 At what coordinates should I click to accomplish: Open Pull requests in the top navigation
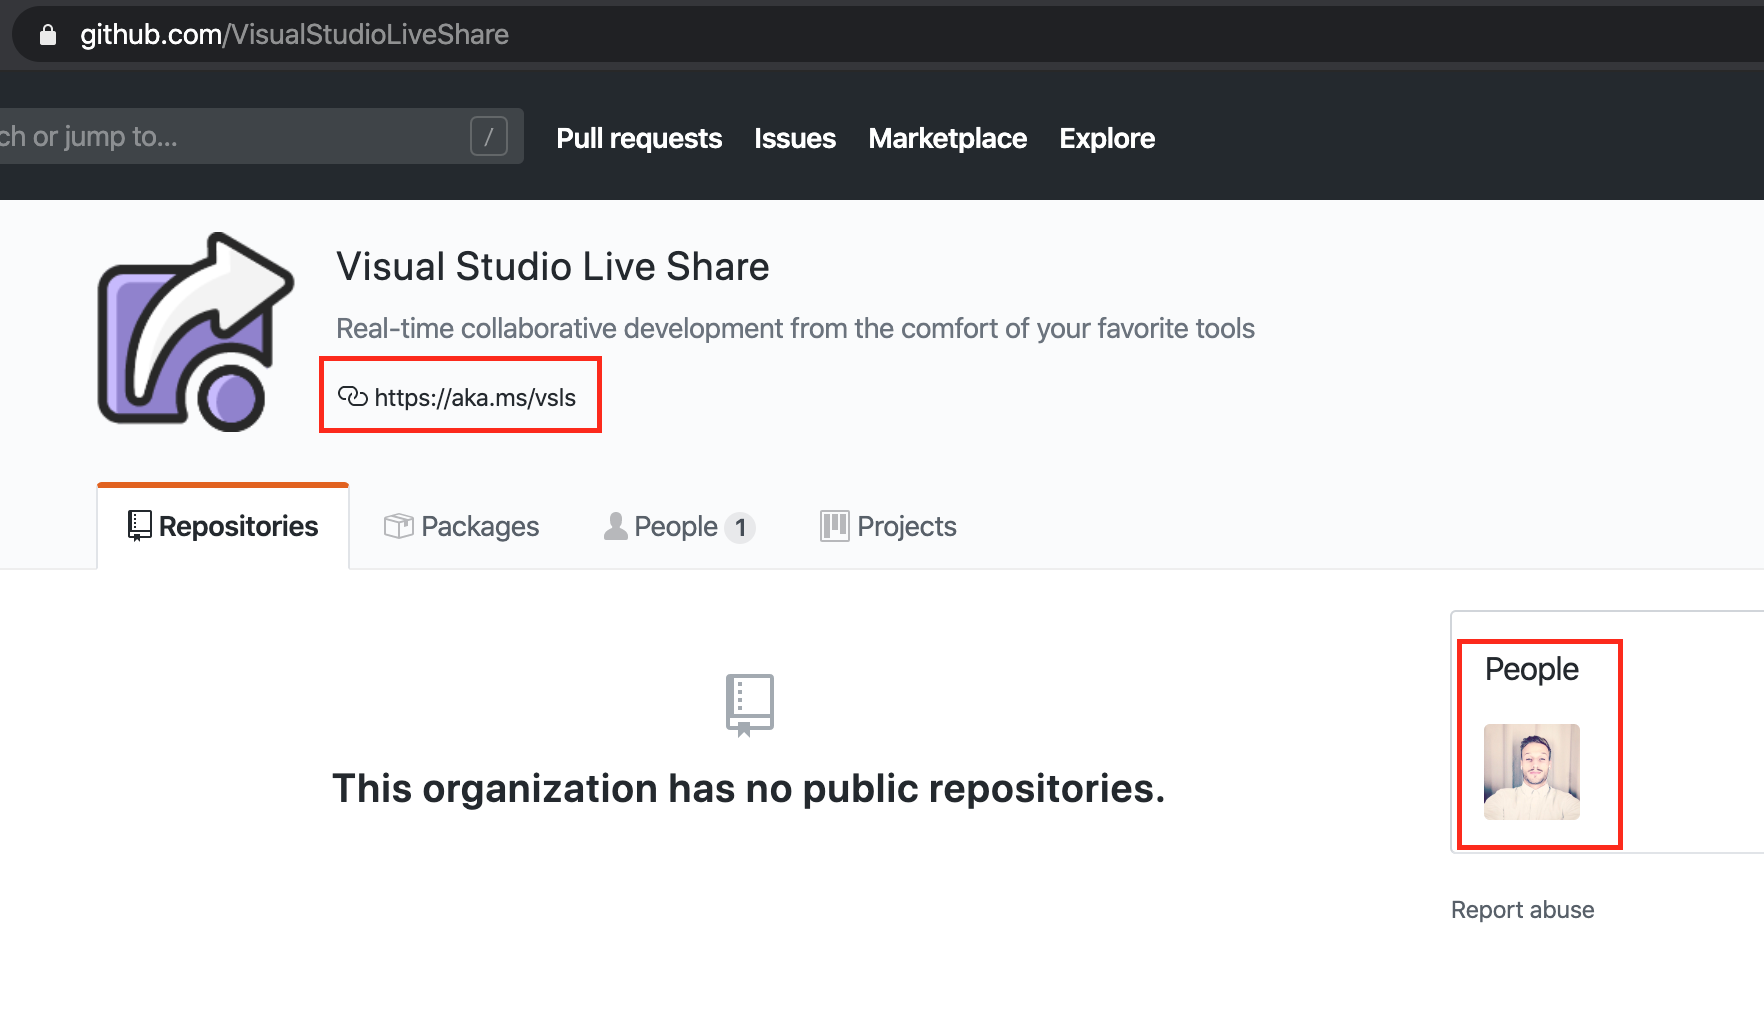coord(639,138)
